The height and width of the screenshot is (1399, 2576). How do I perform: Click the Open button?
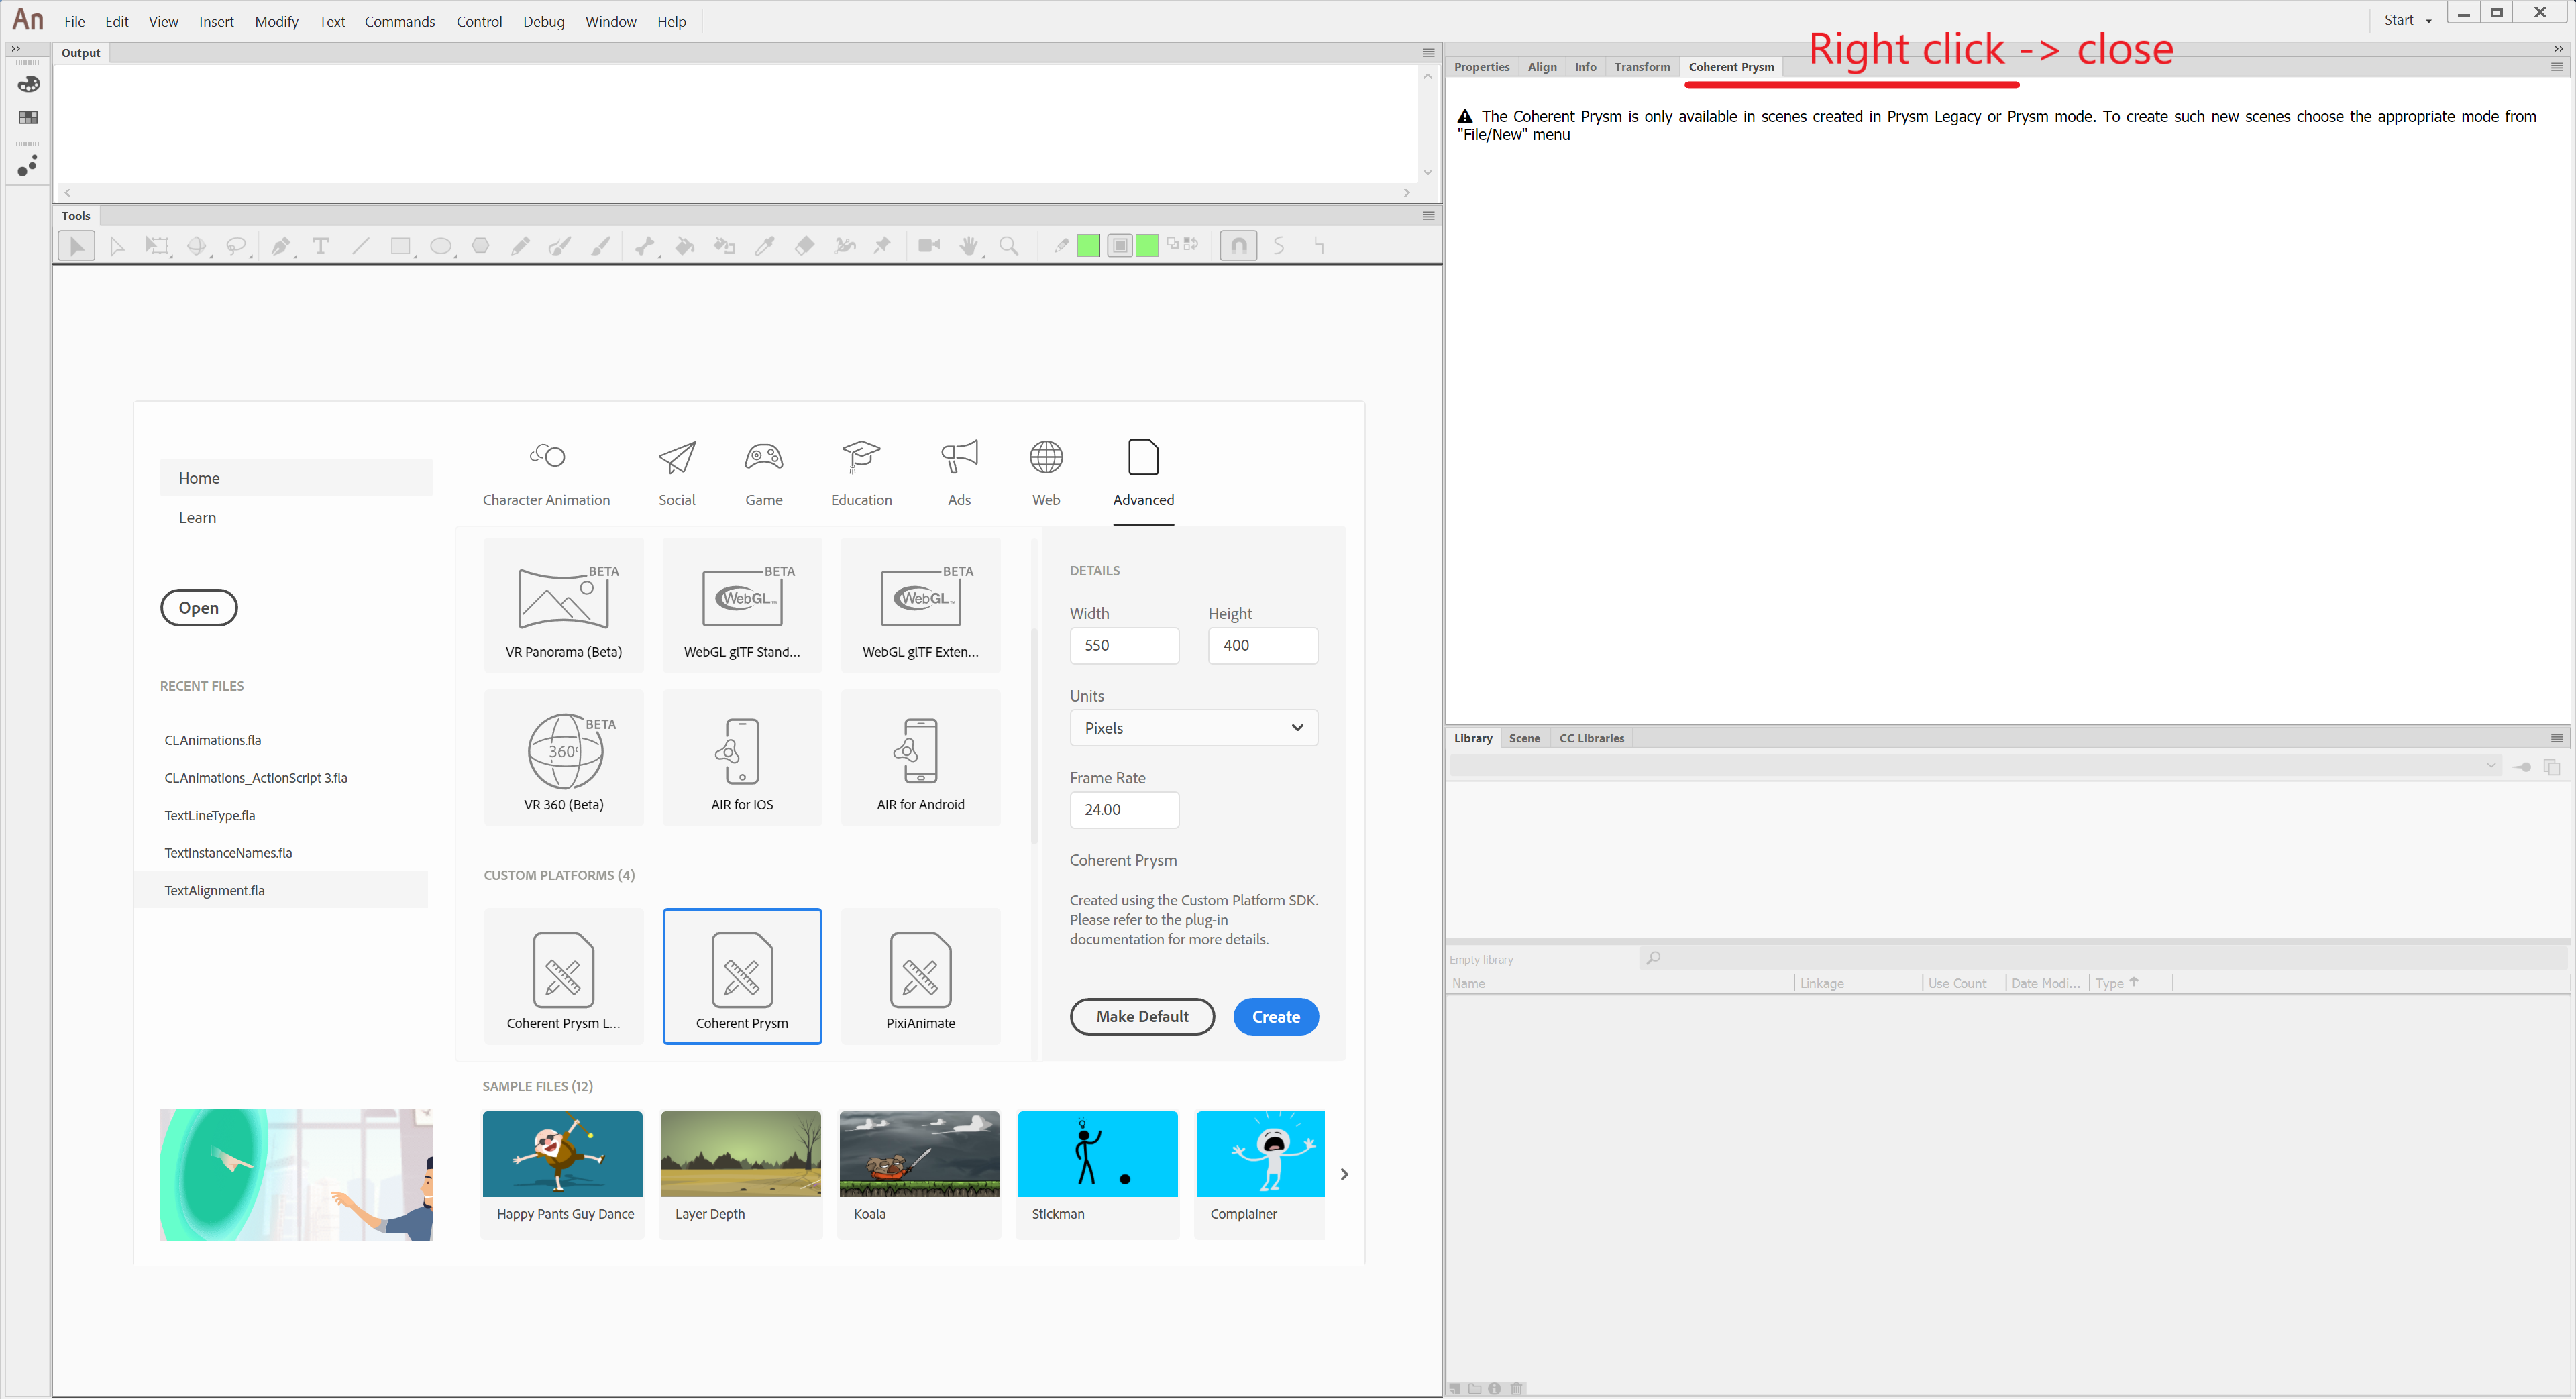coord(199,608)
